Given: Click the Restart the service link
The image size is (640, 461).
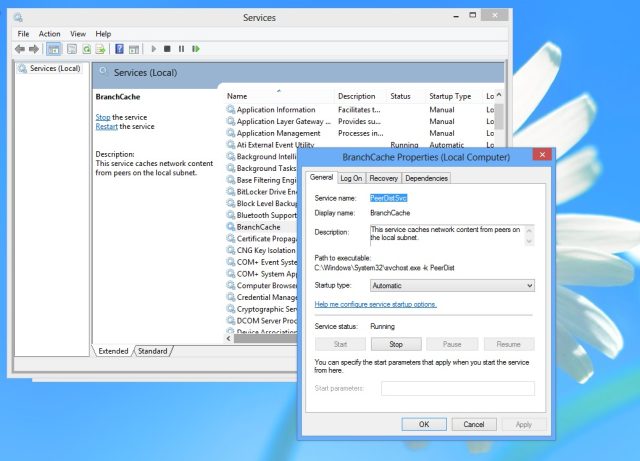Looking at the screenshot, I should (107, 127).
